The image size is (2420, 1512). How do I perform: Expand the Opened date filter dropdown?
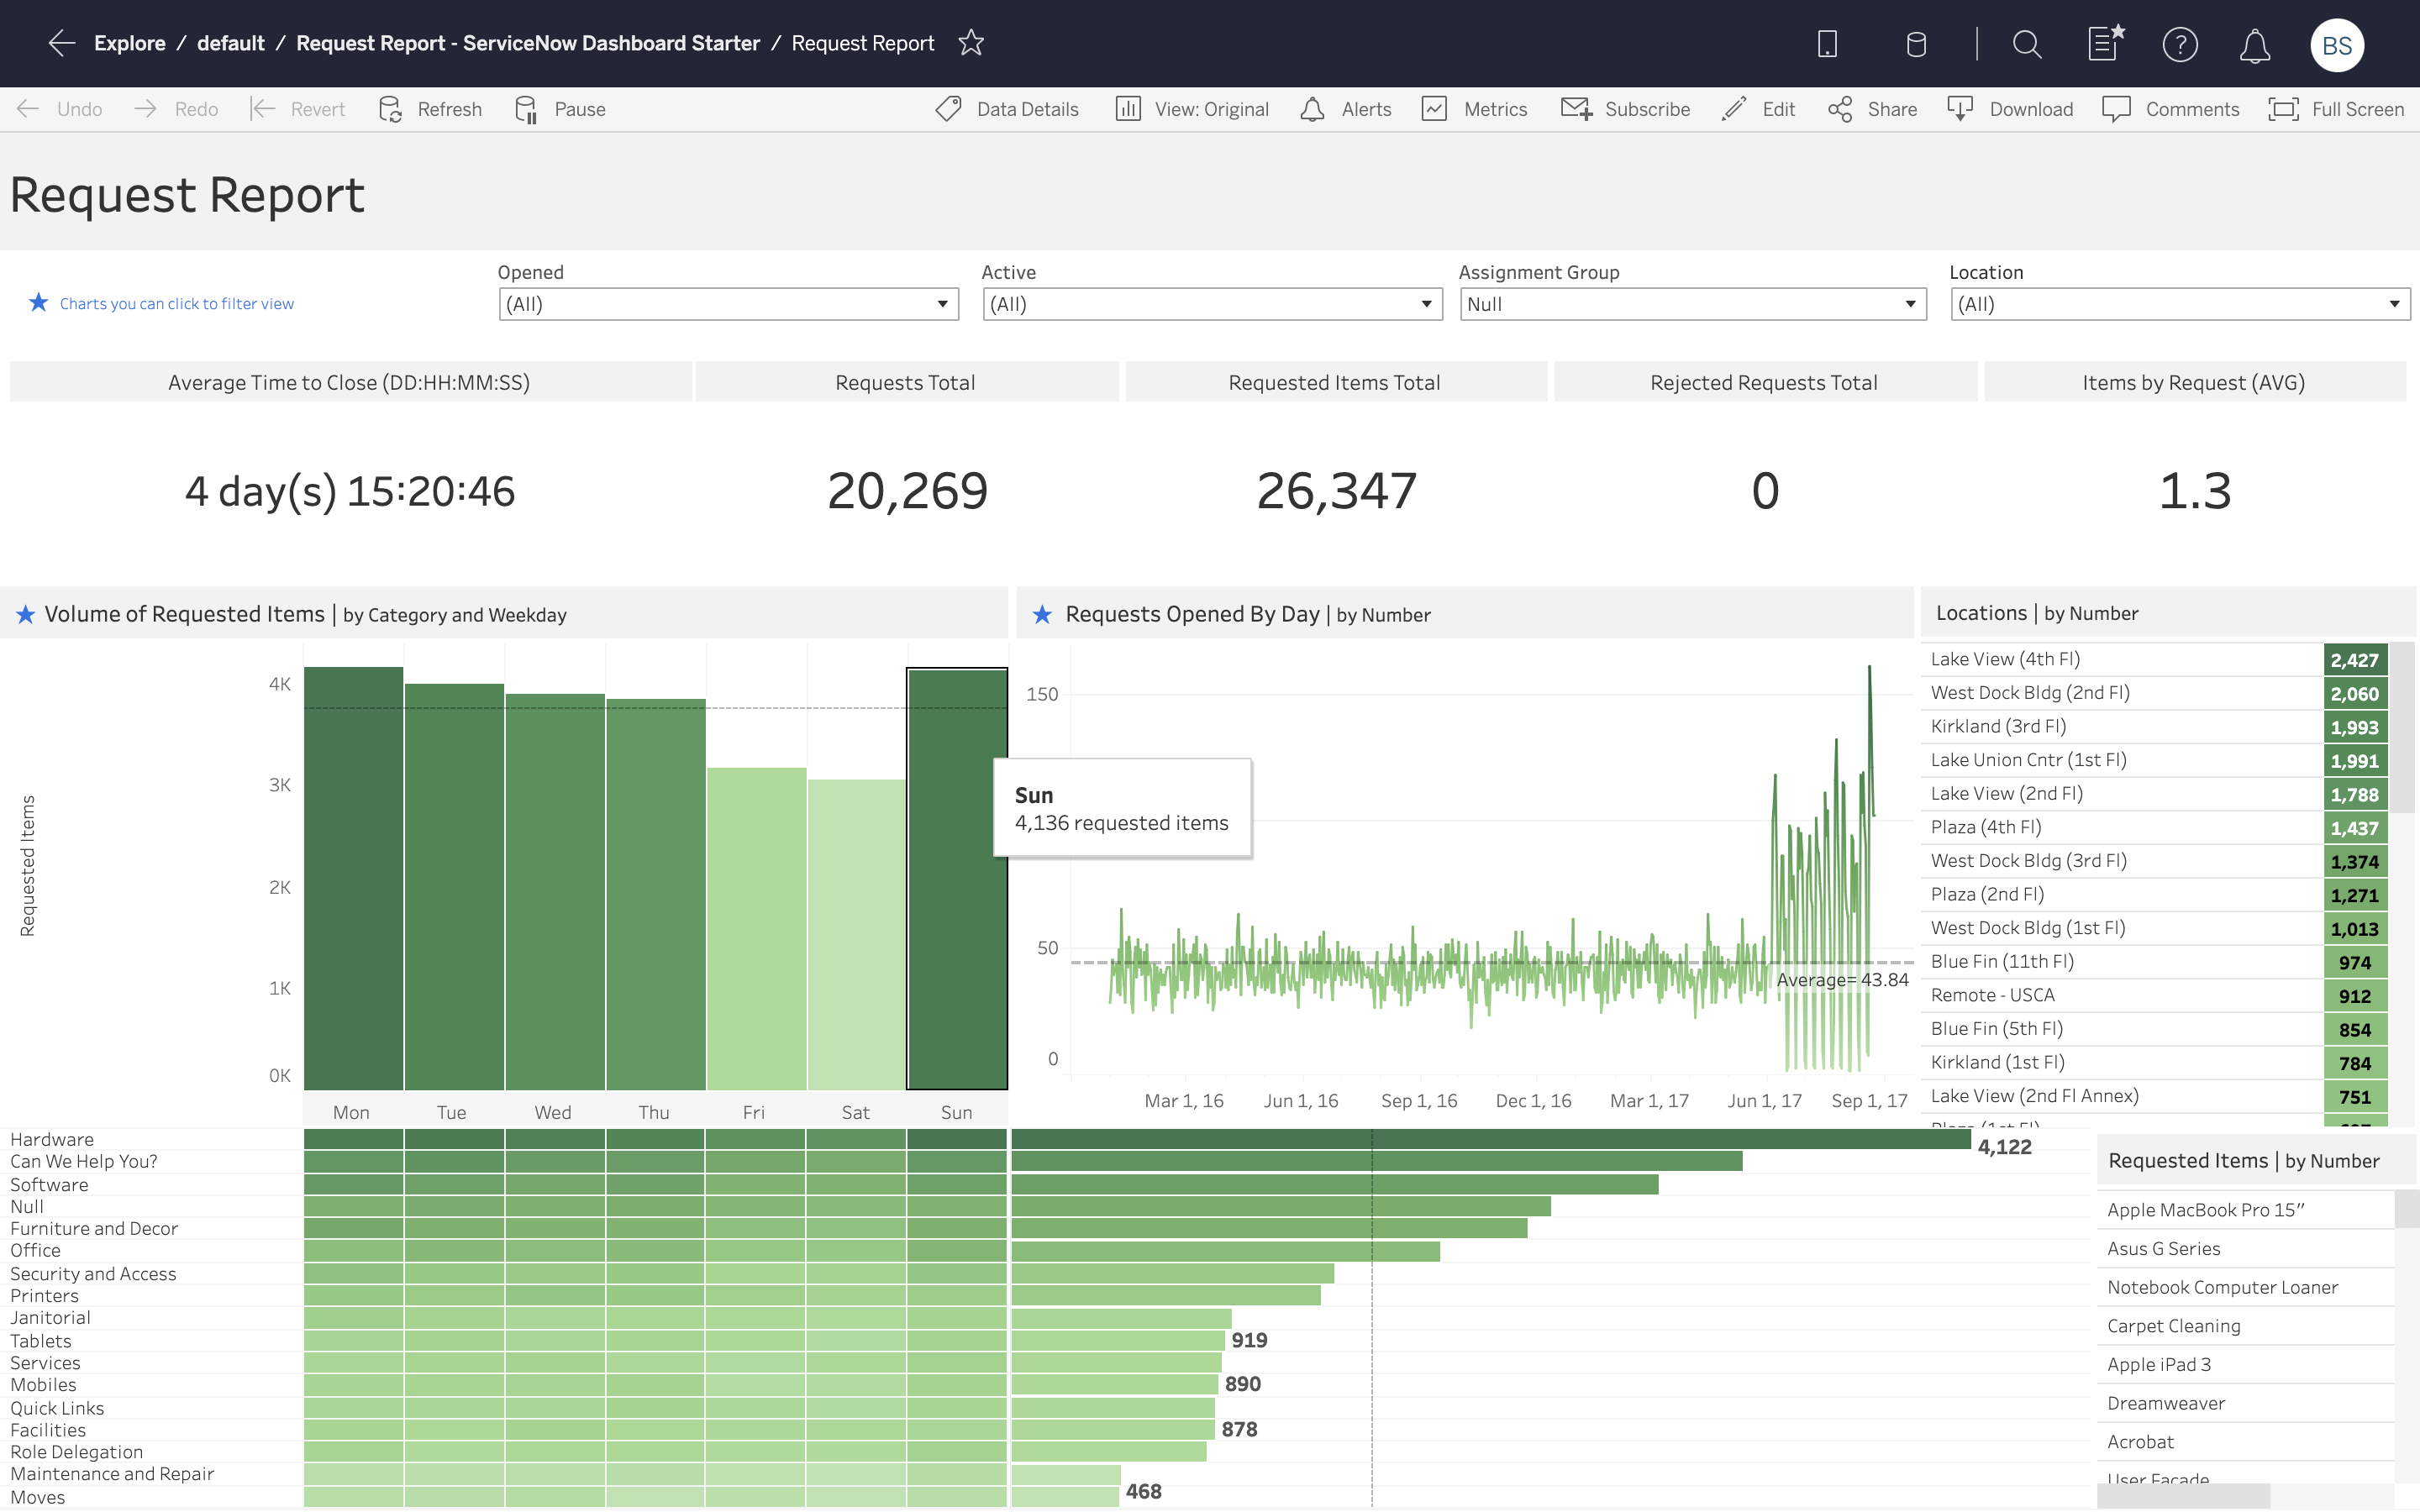[x=941, y=305]
